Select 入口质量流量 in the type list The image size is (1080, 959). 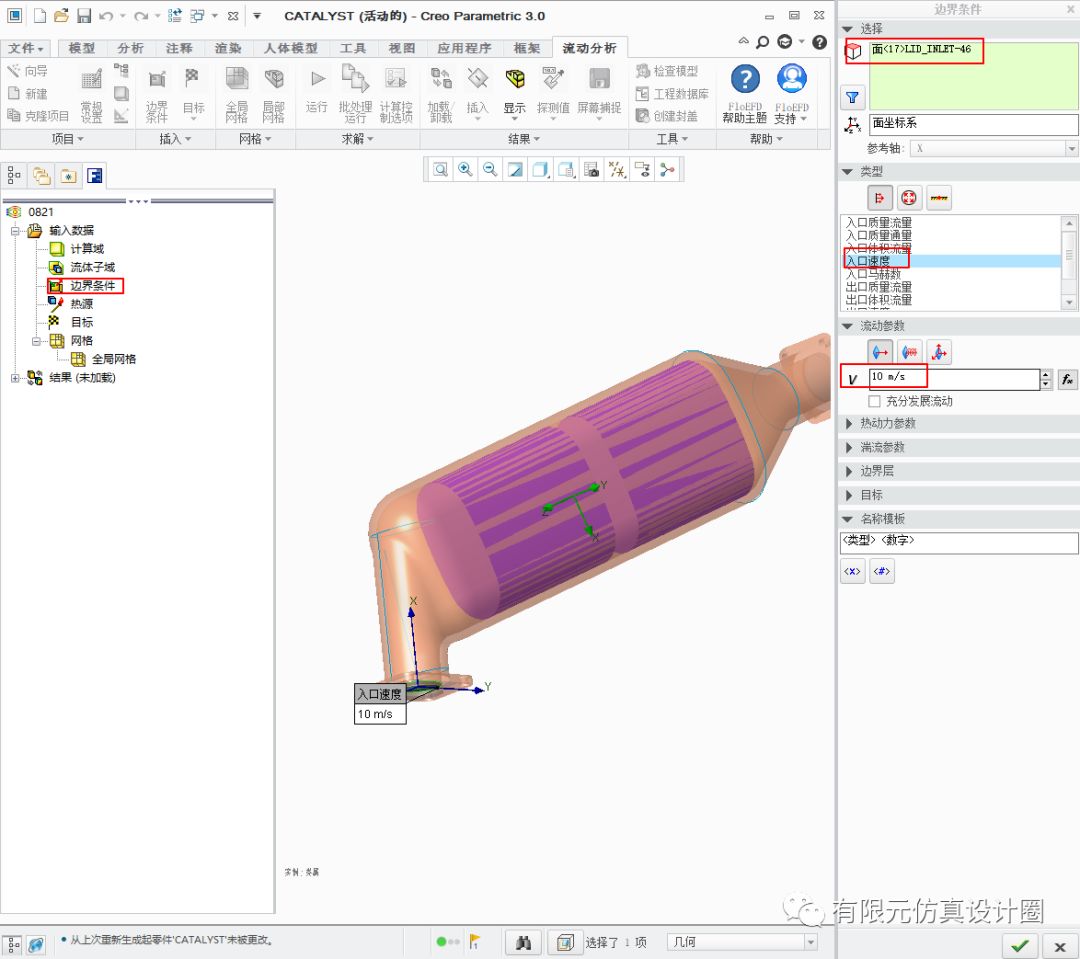point(878,223)
